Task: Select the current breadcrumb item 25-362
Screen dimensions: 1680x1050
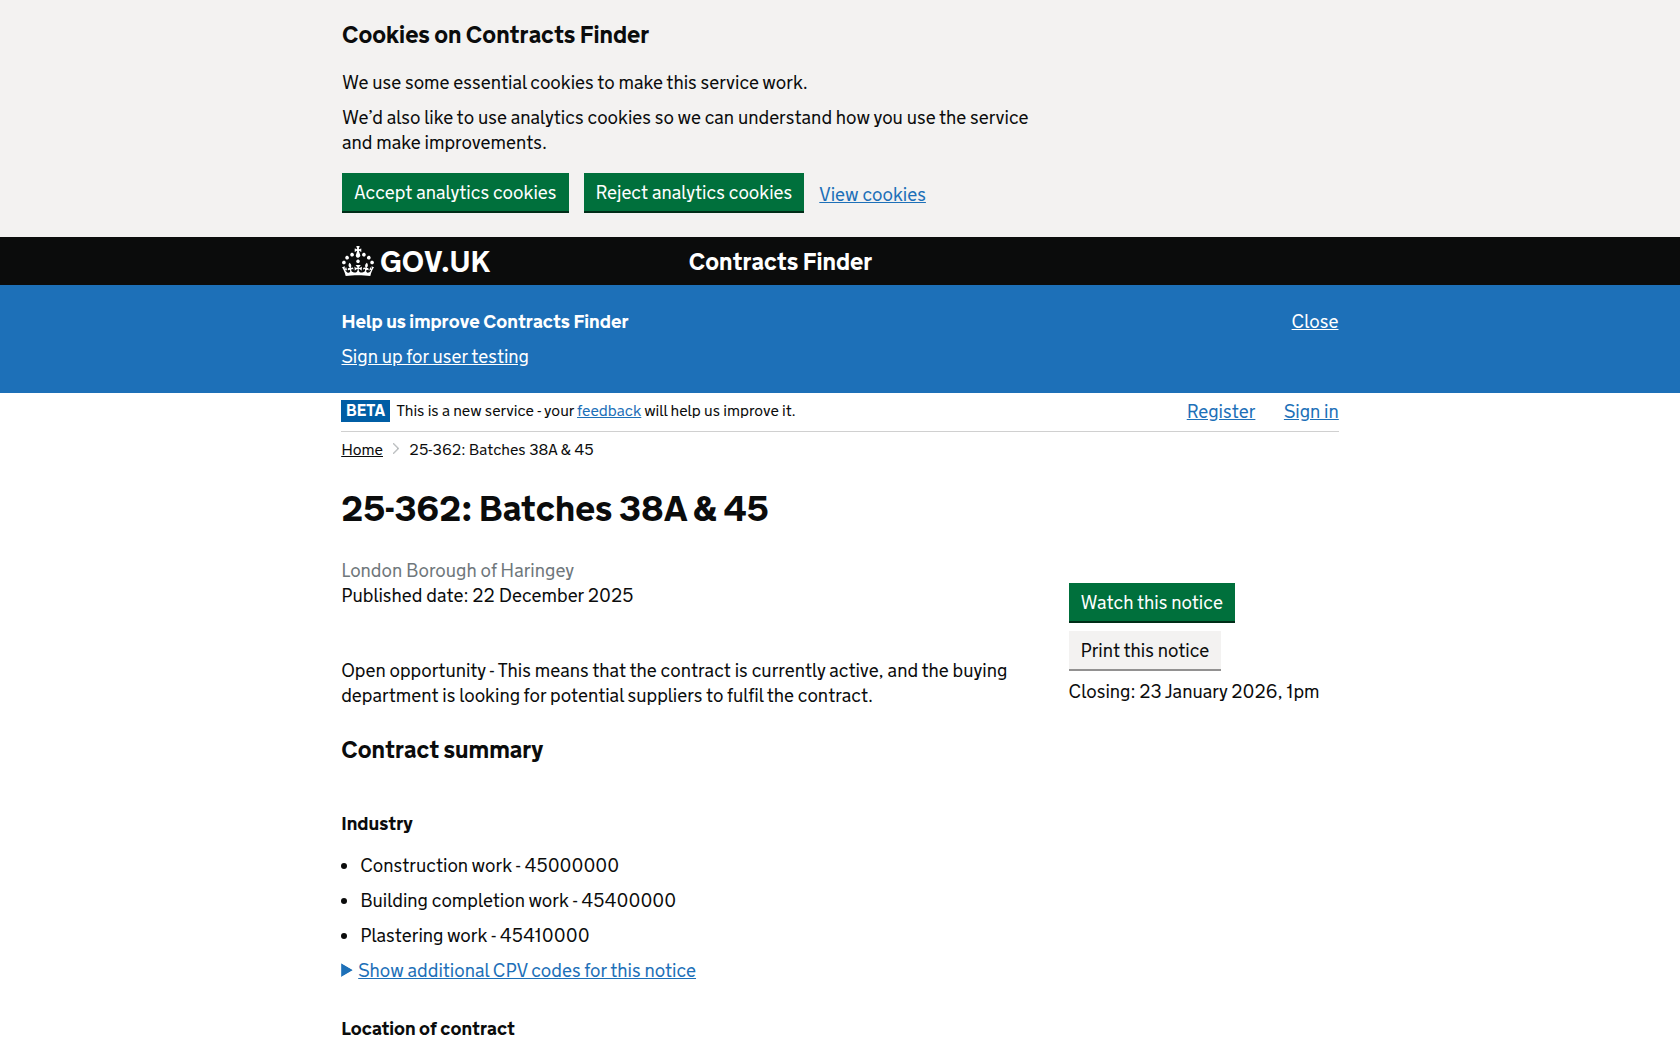Action: pos(501,450)
